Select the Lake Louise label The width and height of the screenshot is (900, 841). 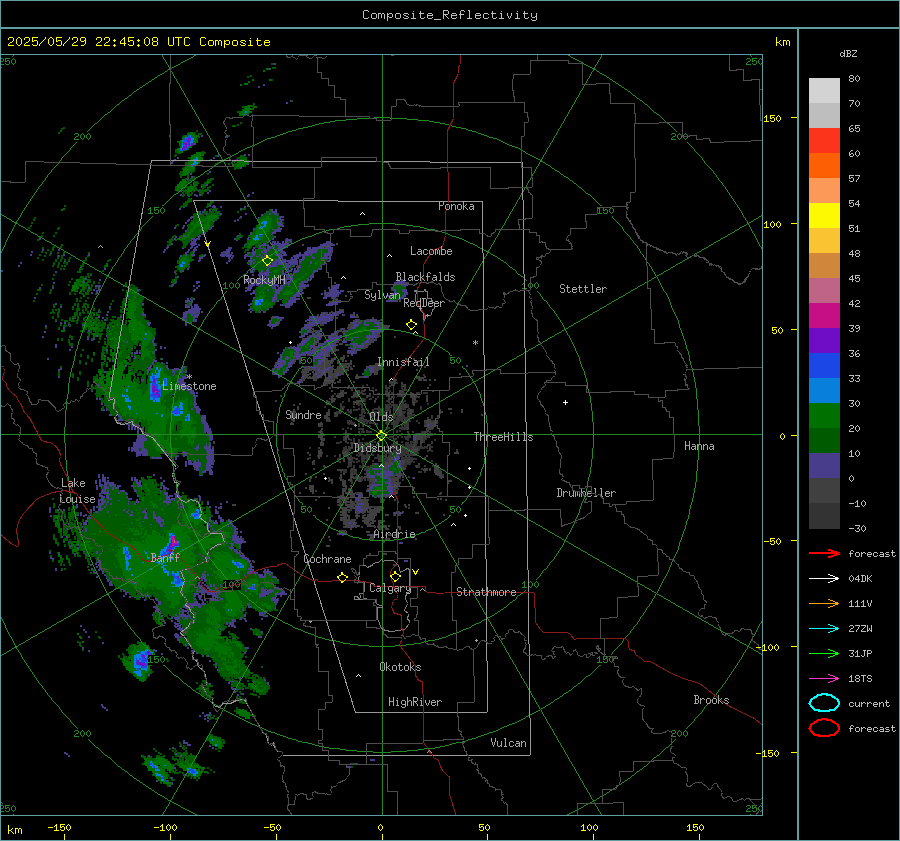77,491
